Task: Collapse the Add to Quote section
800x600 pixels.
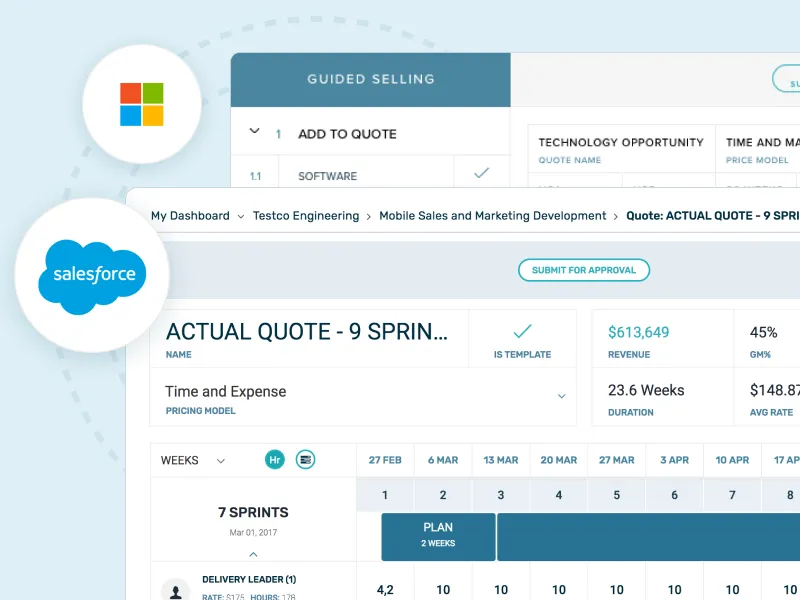Action: (x=254, y=131)
